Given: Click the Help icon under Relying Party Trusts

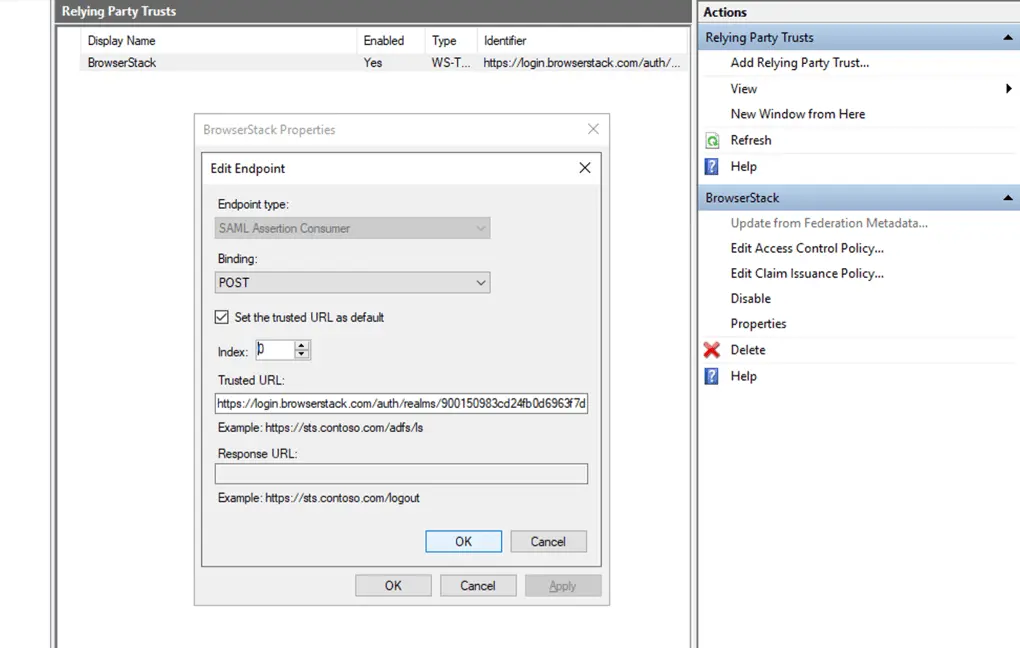Looking at the screenshot, I should 712,167.
